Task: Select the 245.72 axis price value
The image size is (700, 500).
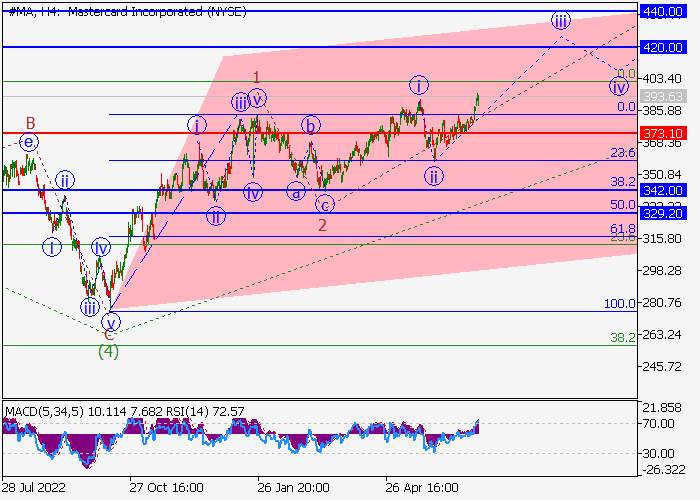Action: pyautogui.click(x=662, y=367)
